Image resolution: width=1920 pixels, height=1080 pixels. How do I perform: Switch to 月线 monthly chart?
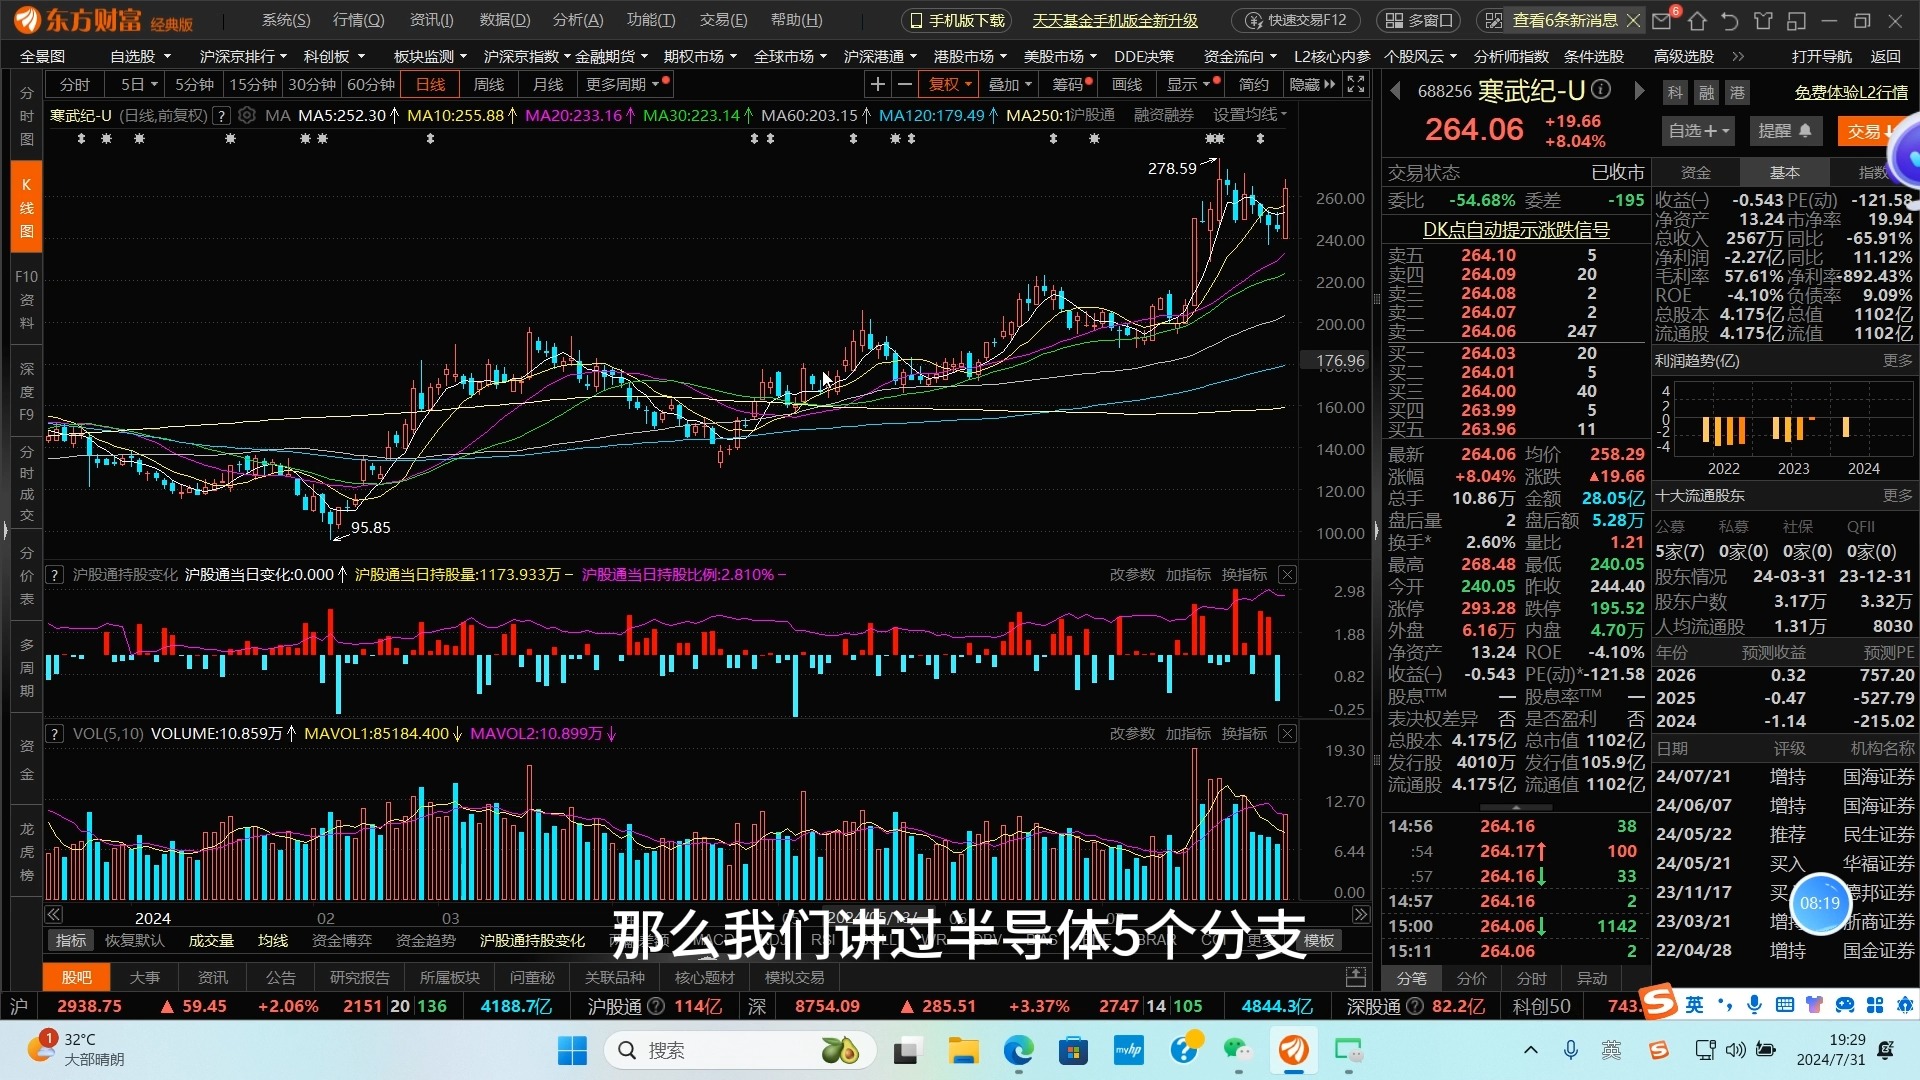pos(548,85)
